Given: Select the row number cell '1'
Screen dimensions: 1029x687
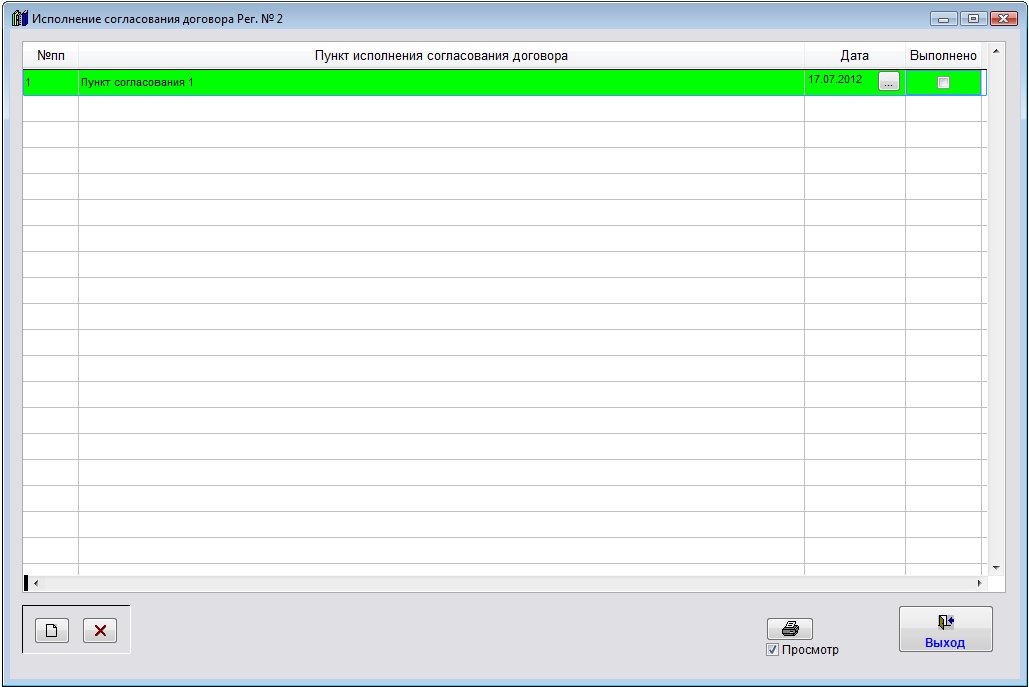Looking at the screenshot, I should point(51,82).
